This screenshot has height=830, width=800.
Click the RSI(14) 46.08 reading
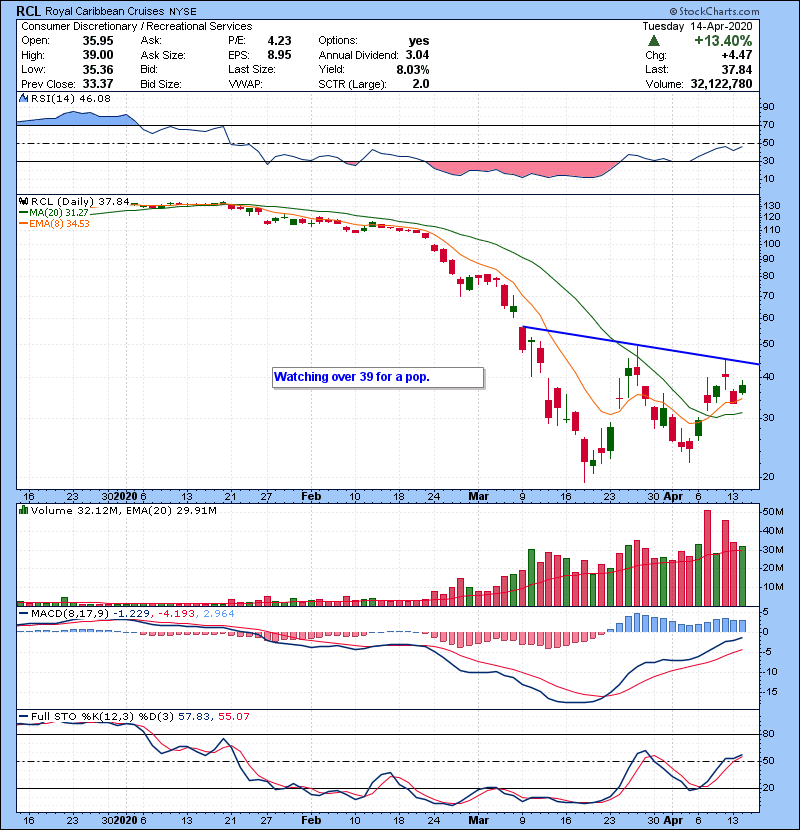(x=71, y=98)
